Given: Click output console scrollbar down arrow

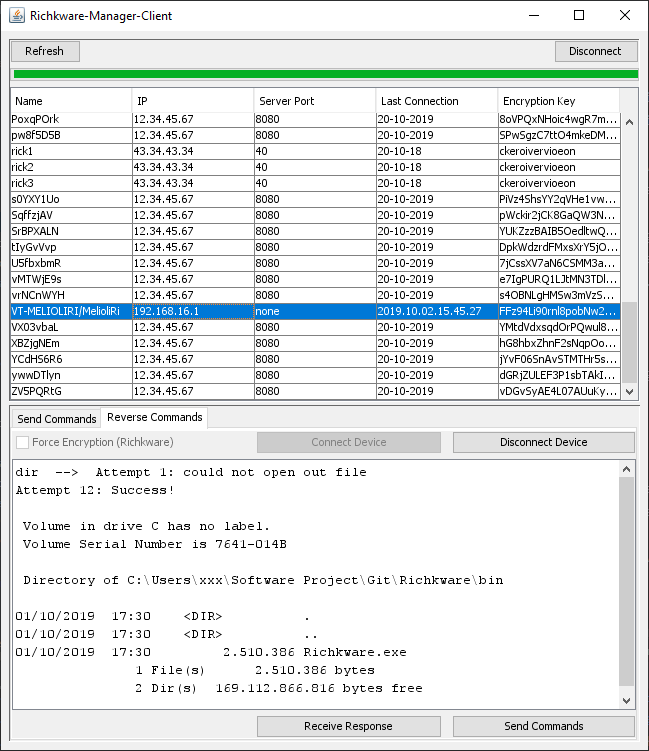Looking at the screenshot, I should click(626, 701).
